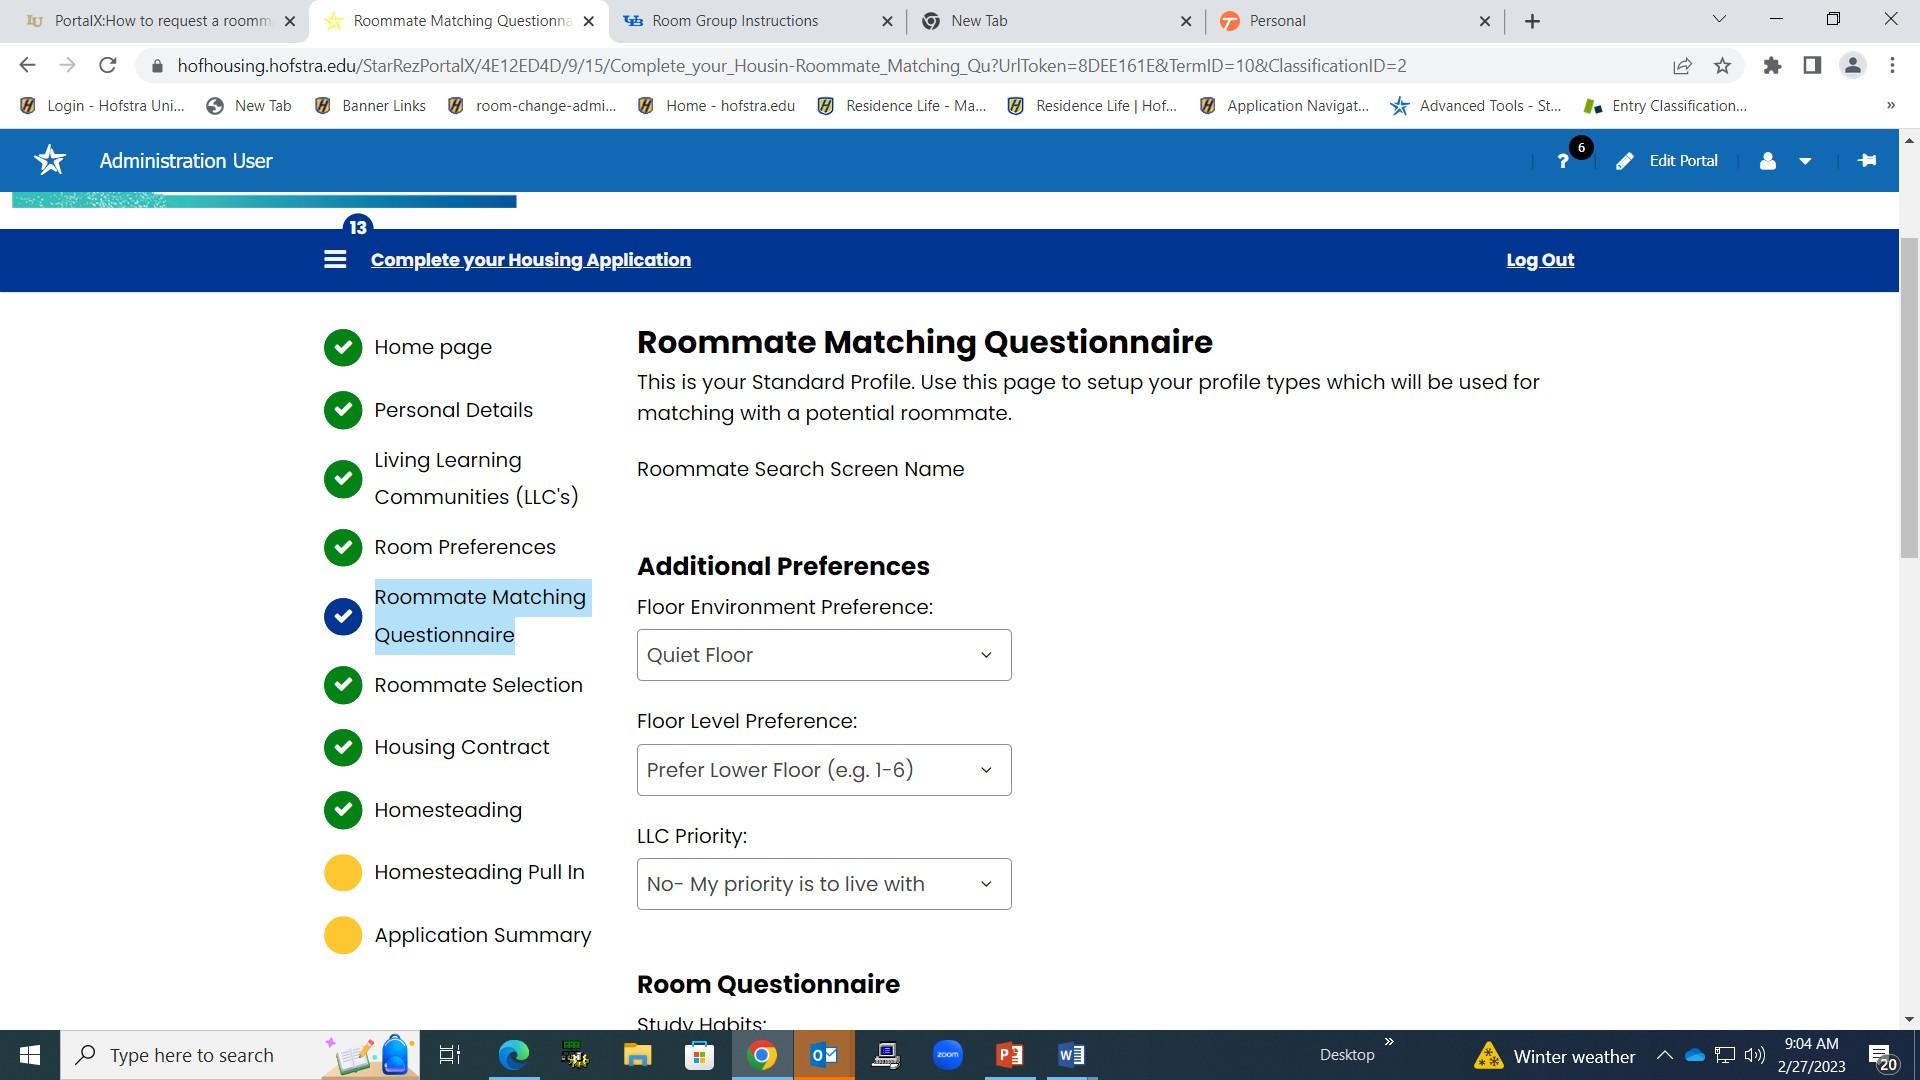Viewport: 1920px width, 1080px height.
Task: Open the Chrome extensions puzzle icon
Action: pos(1772,66)
